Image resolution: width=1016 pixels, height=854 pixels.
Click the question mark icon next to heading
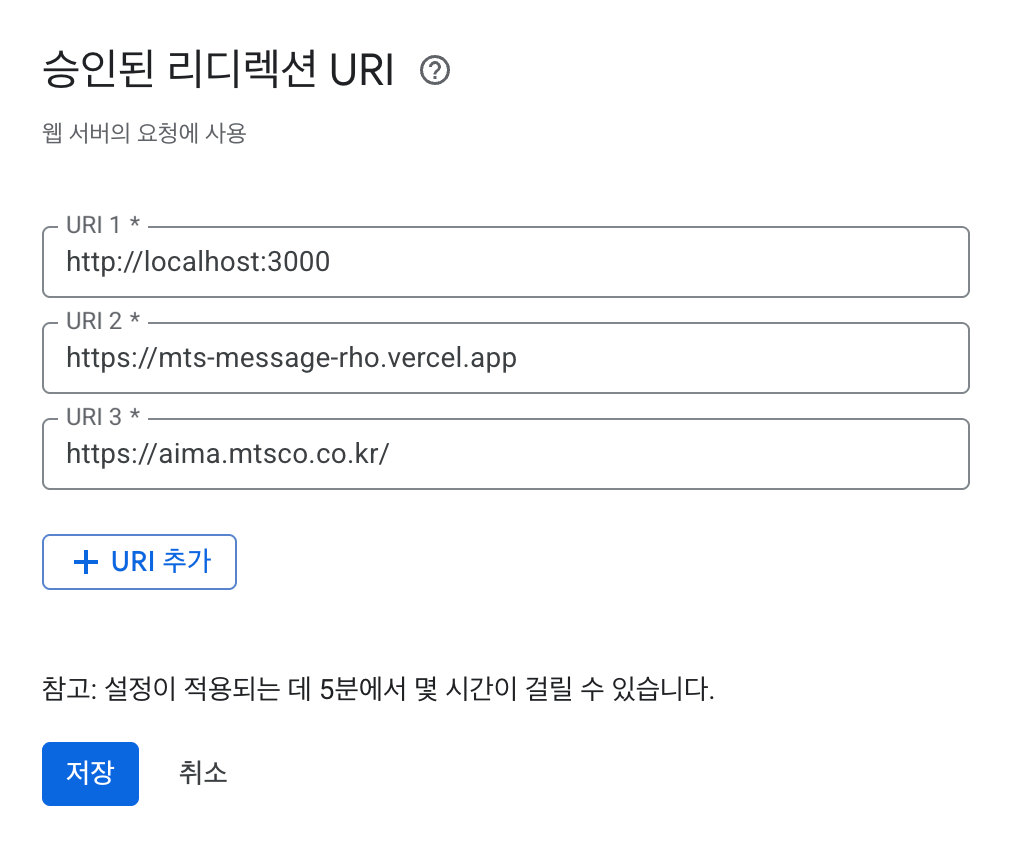436,70
